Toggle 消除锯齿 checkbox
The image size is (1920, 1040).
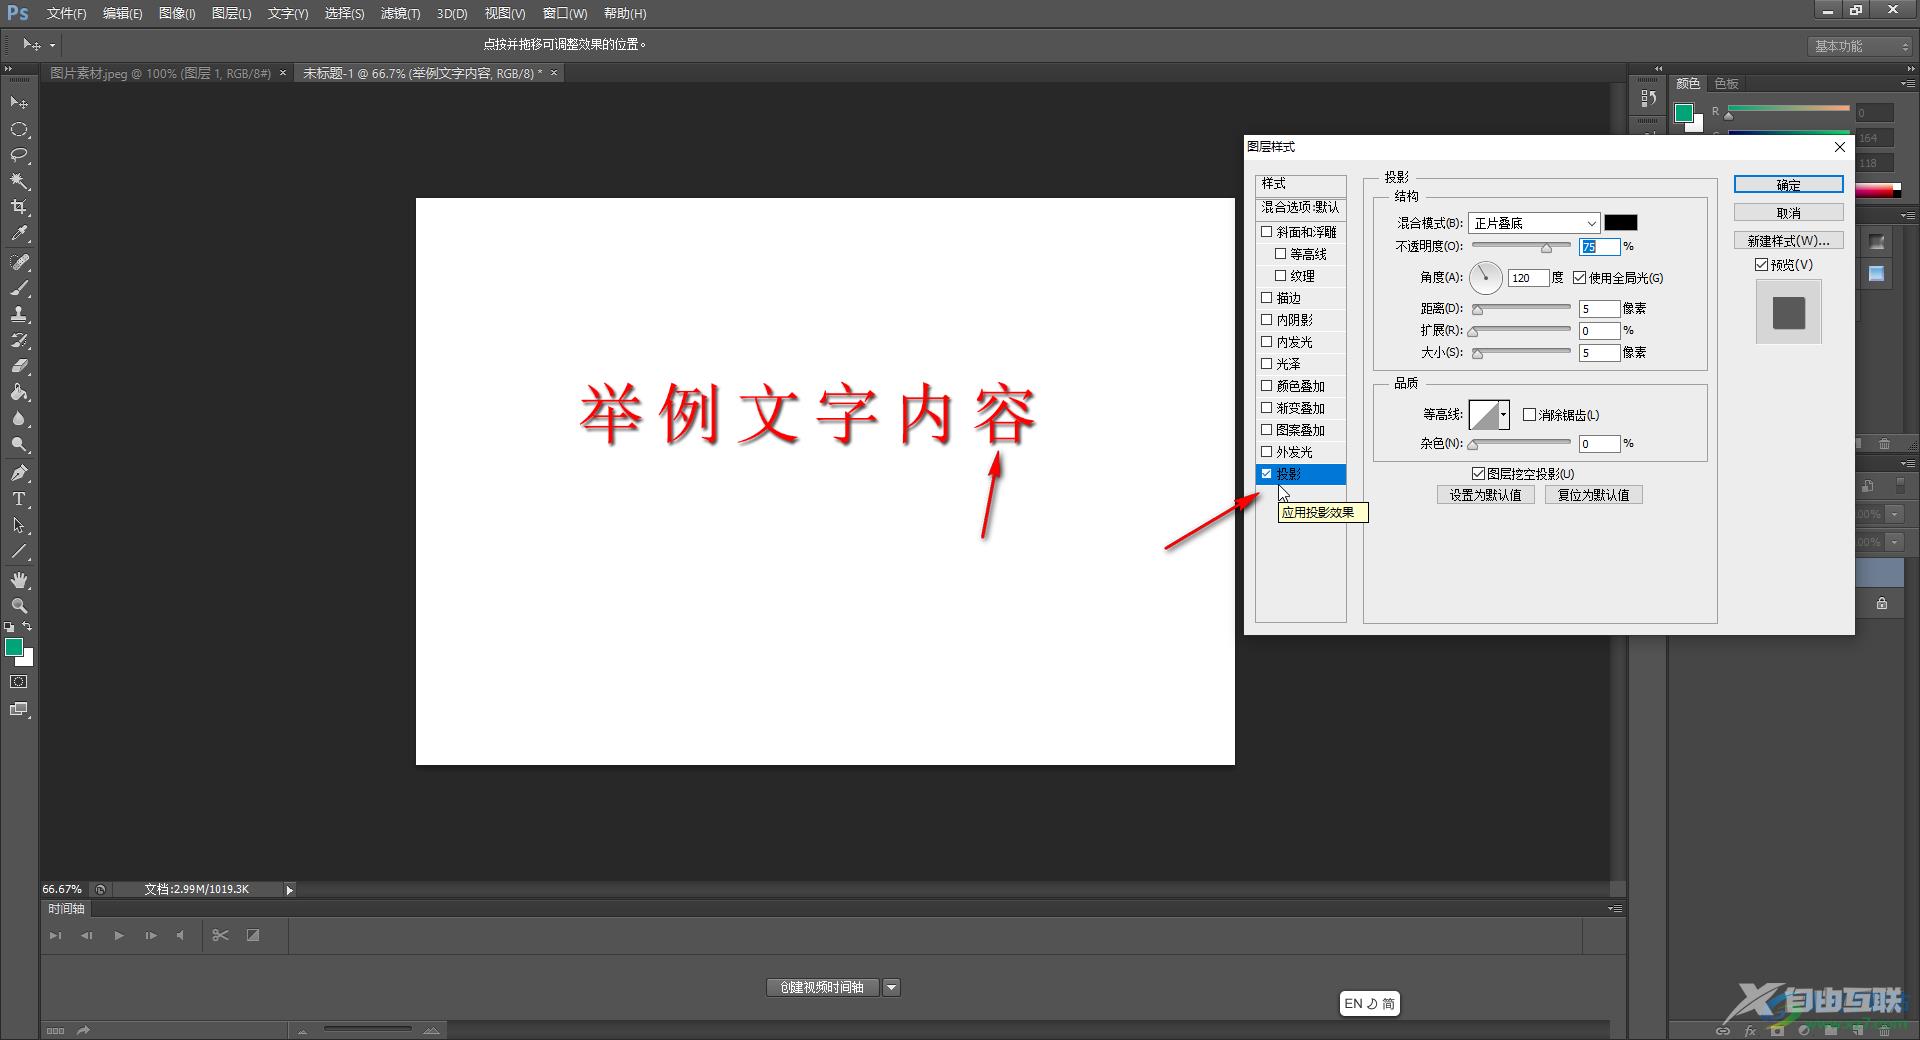(x=1529, y=415)
